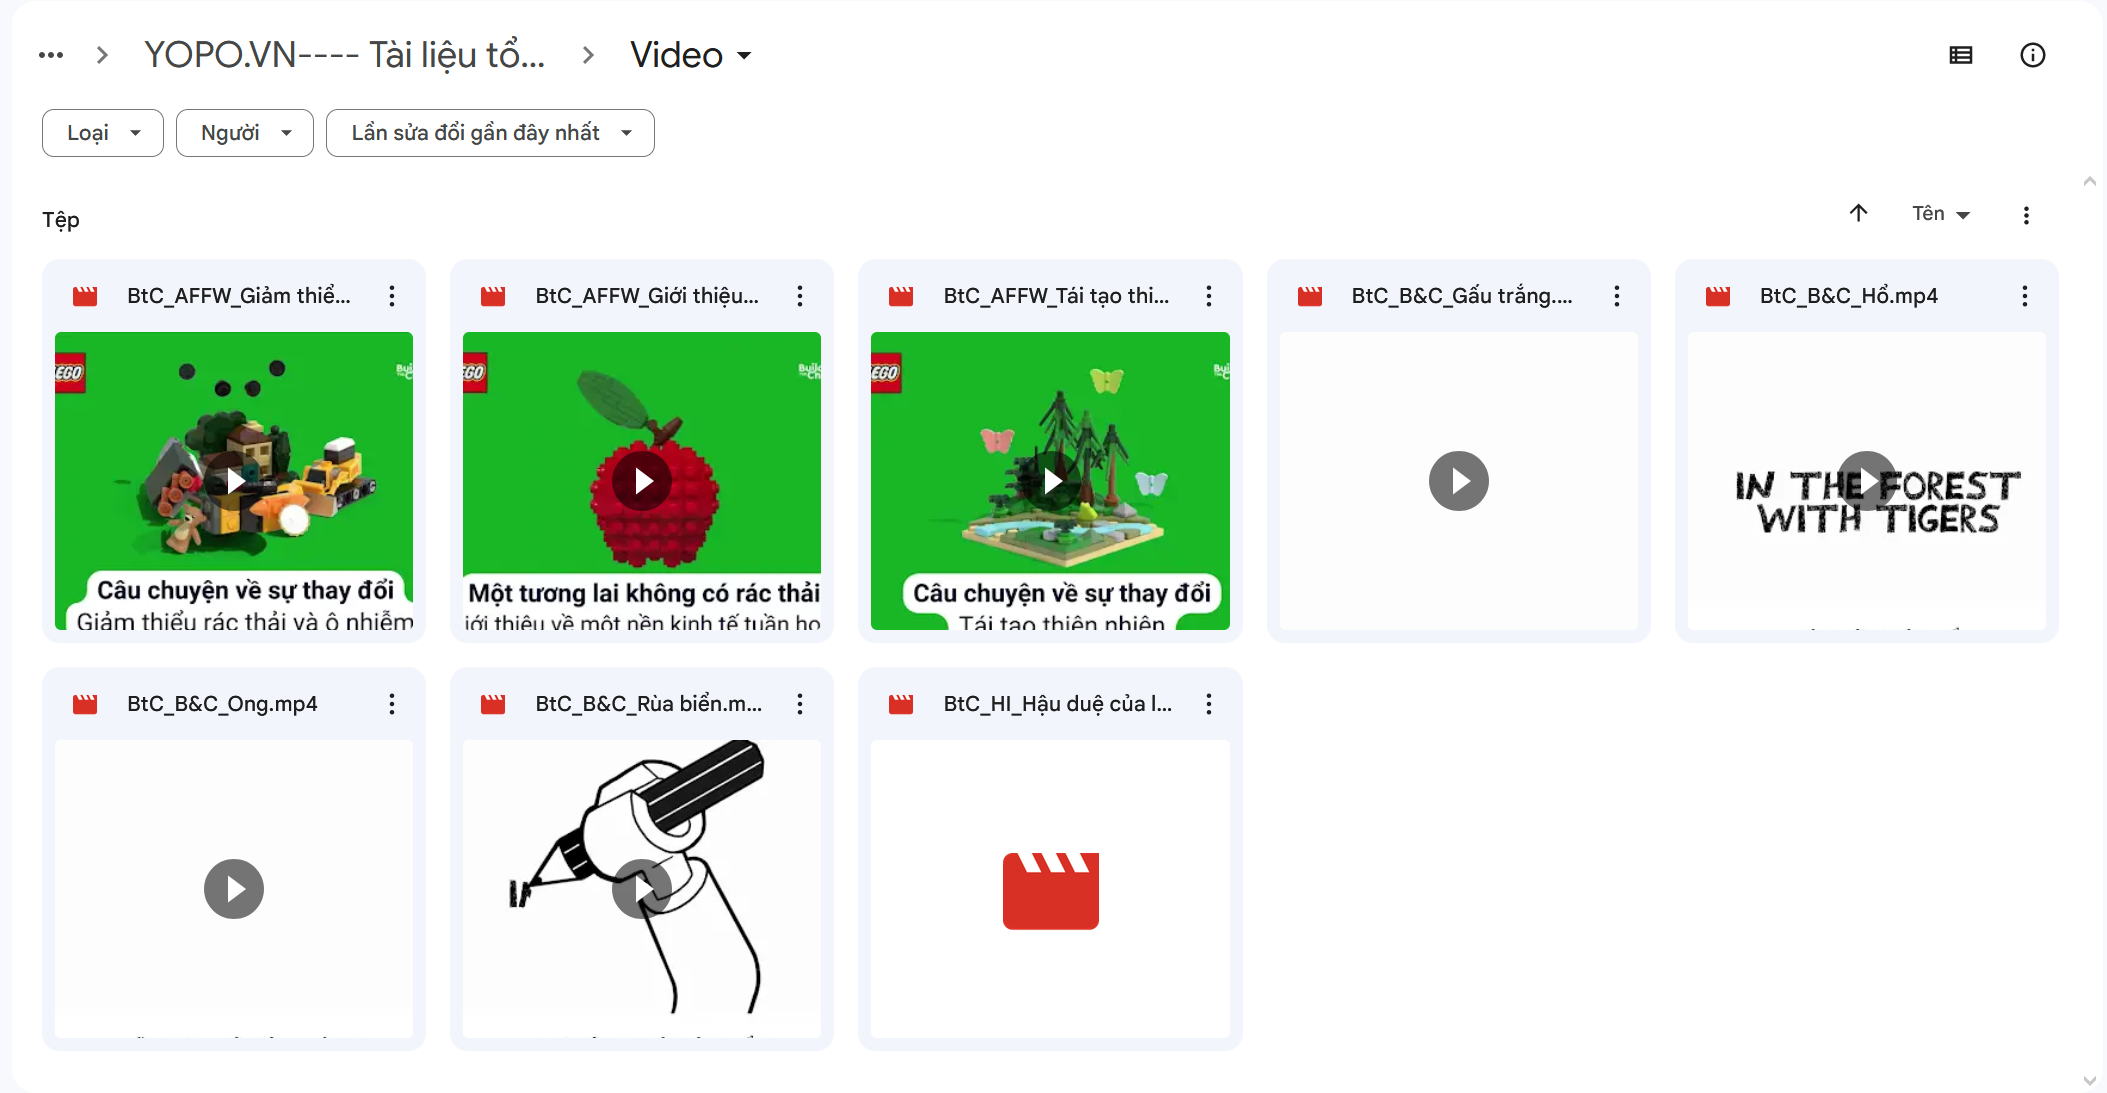Viewport: 2107px width, 1093px height.
Task: Play the BtC_B&C_Rùa biển video preview
Action: tap(642, 889)
